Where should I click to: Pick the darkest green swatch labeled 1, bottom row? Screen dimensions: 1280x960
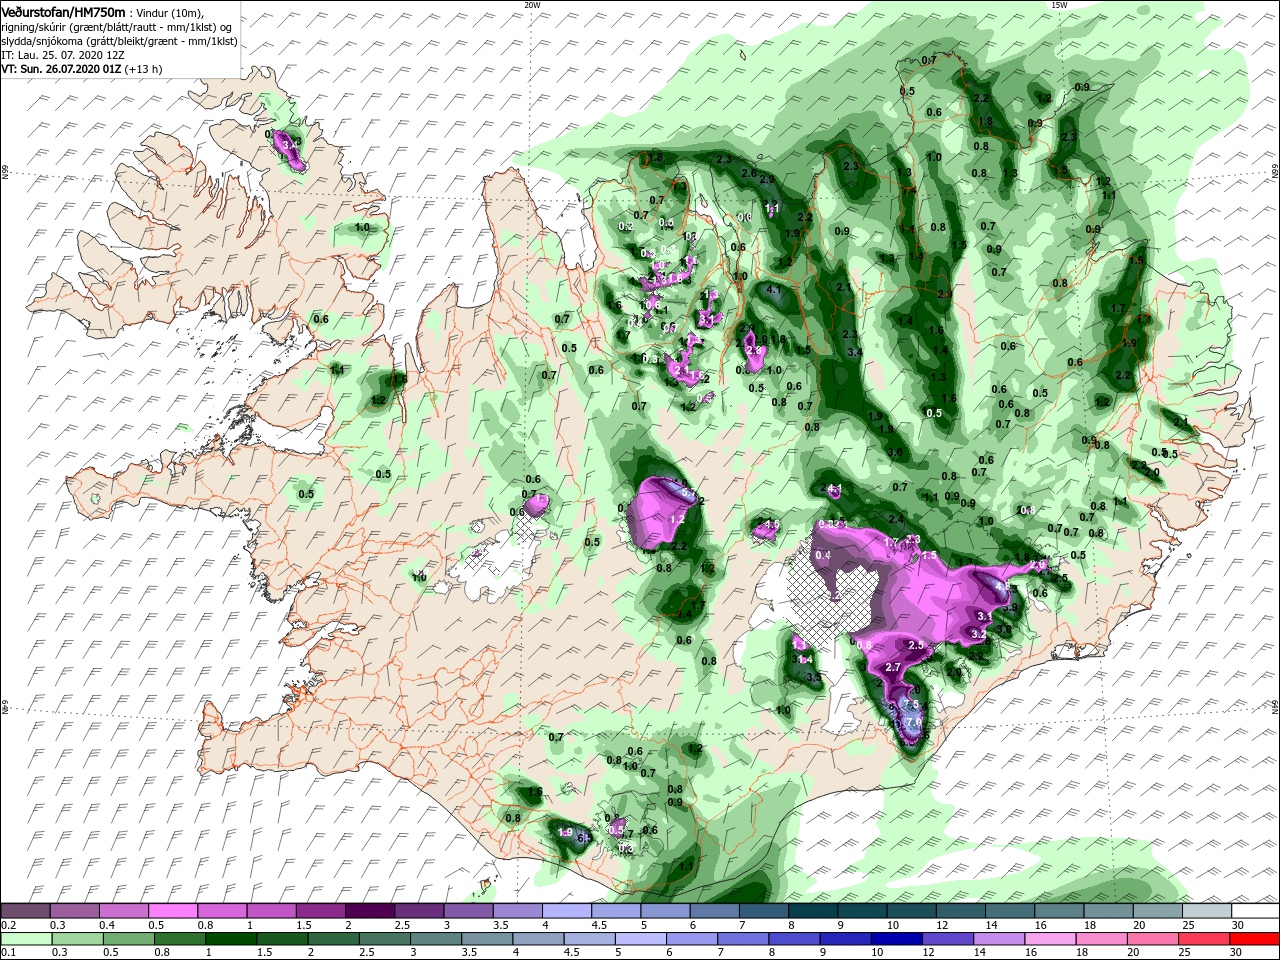click(x=232, y=938)
